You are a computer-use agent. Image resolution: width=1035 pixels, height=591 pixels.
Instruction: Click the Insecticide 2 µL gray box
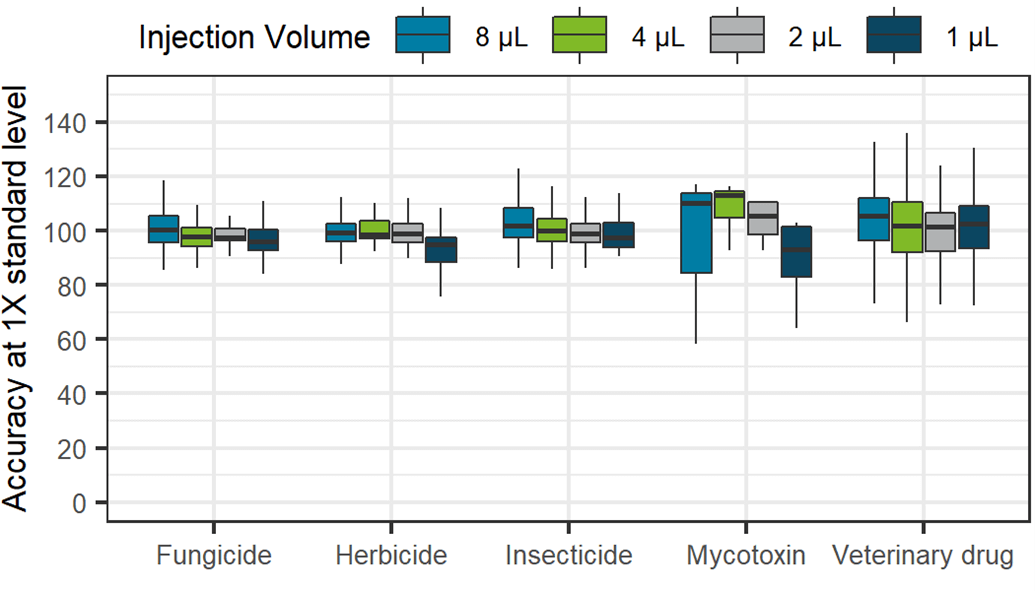[585, 233]
